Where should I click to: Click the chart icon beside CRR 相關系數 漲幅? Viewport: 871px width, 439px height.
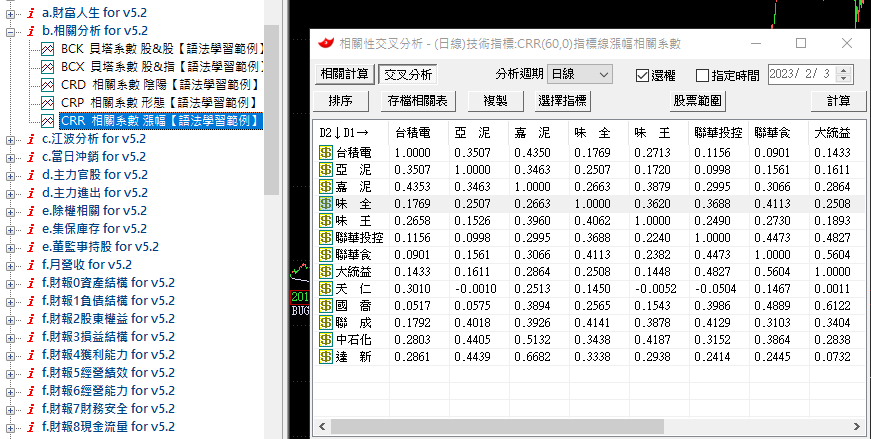point(47,121)
